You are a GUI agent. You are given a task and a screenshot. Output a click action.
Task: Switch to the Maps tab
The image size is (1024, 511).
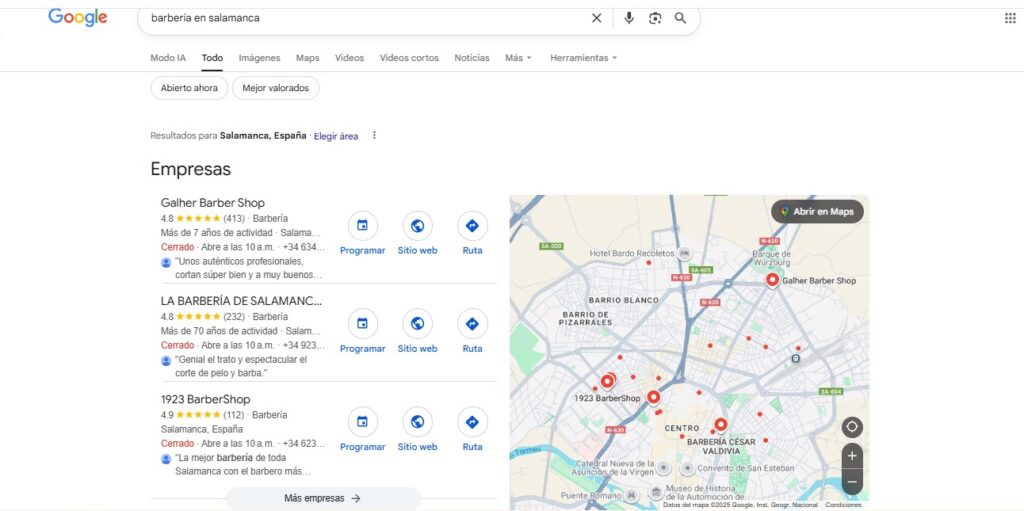point(307,58)
